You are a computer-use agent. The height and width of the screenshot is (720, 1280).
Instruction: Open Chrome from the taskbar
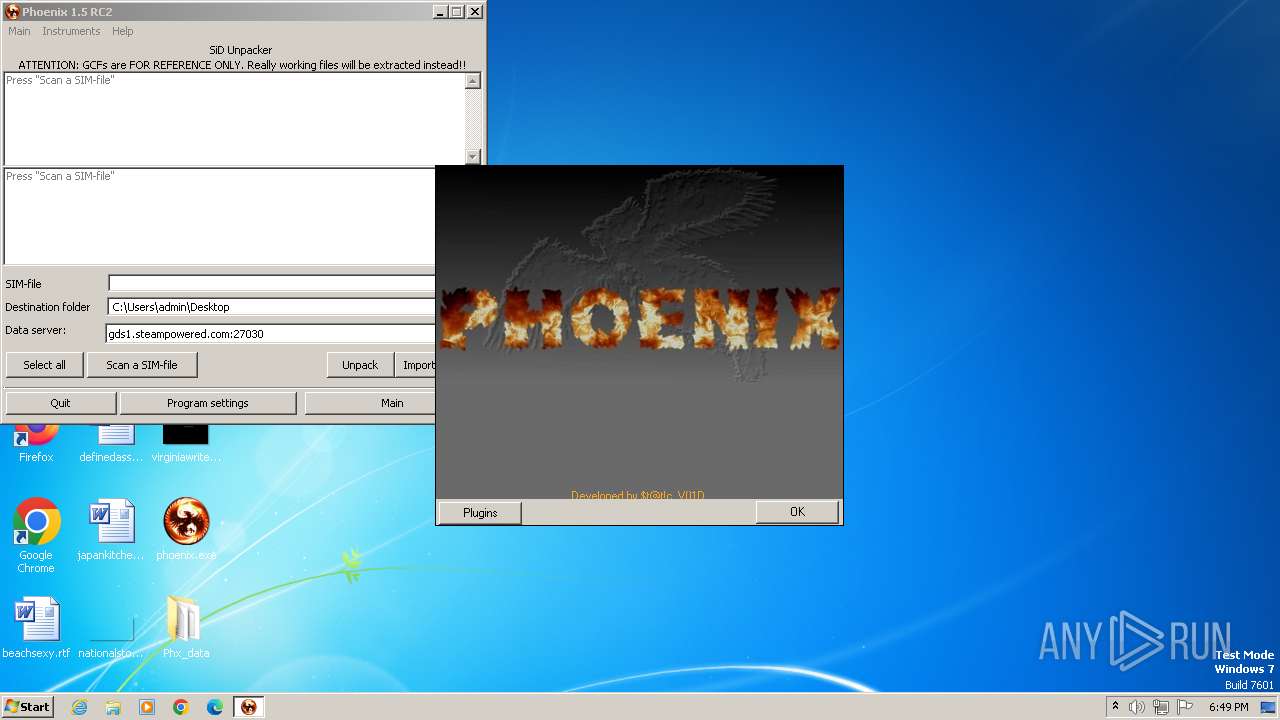tap(181, 707)
